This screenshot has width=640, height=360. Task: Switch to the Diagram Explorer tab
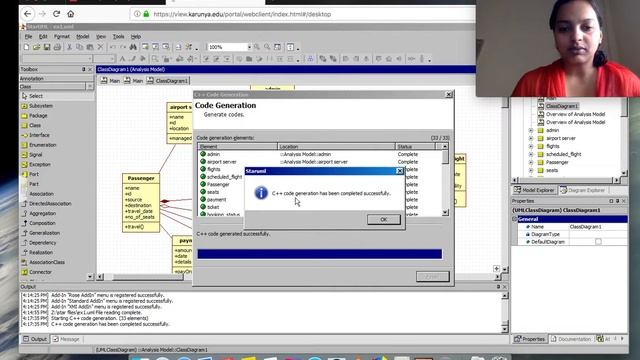(x=582, y=190)
